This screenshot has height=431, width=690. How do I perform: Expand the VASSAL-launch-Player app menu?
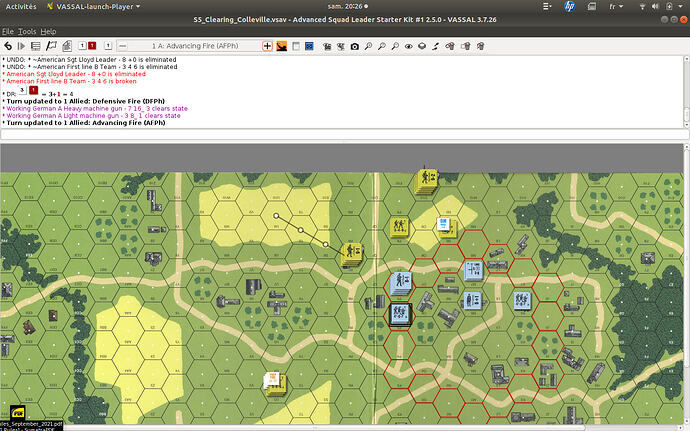pyautogui.click(x=93, y=7)
